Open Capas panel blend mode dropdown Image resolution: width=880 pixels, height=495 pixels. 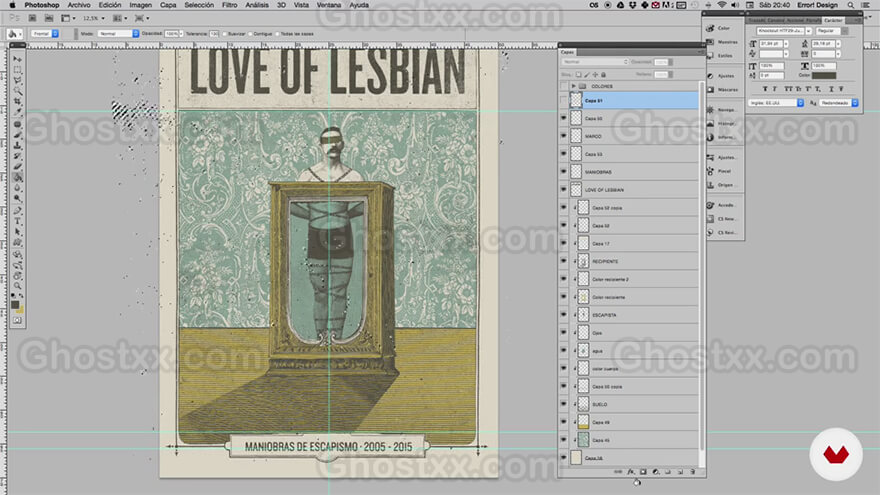point(595,62)
